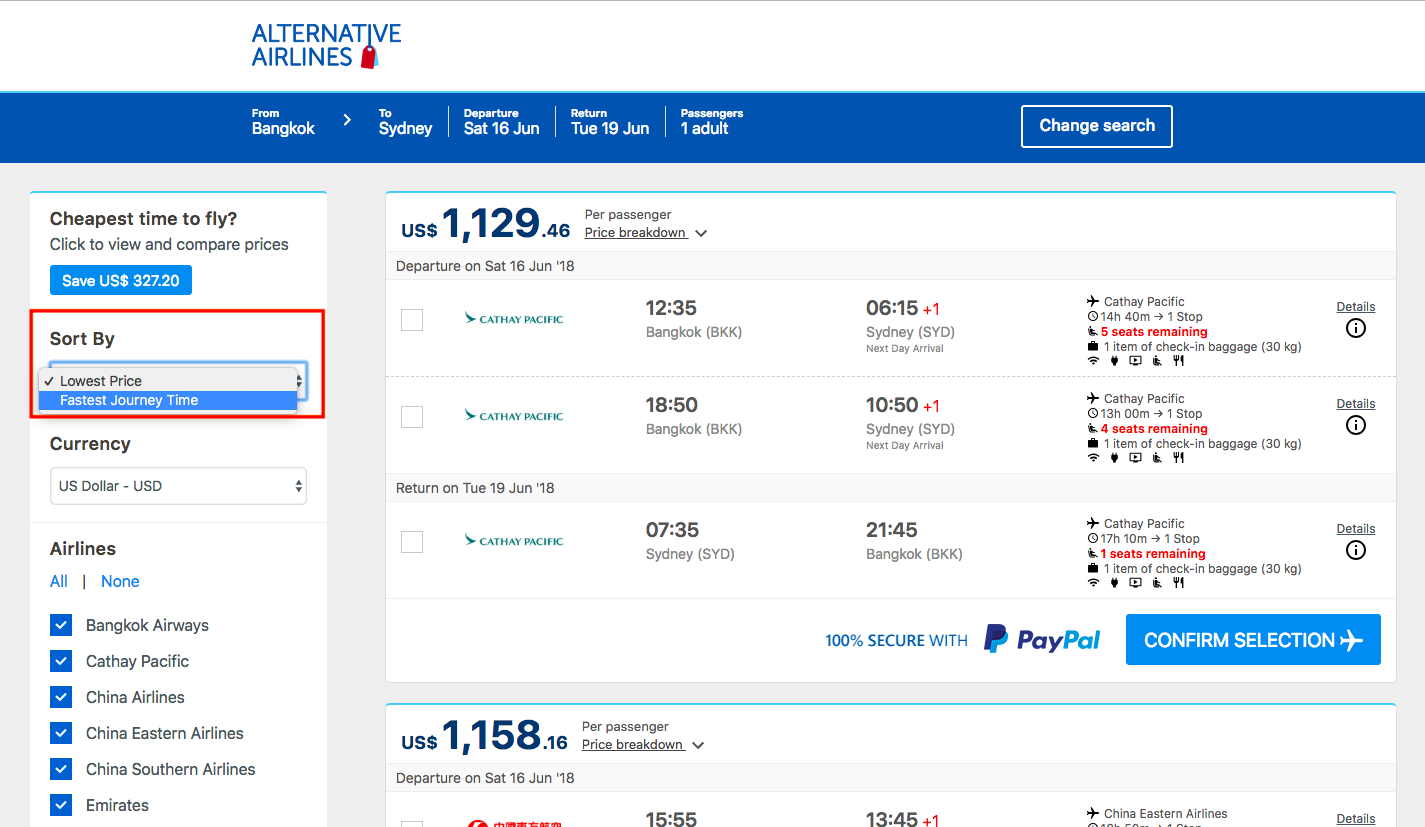This screenshot has height=827, width=1425.
Task: Select the 12:35 Bangkok departure flight checkbox
Action: pyautogui.click(x=412, y=320)
